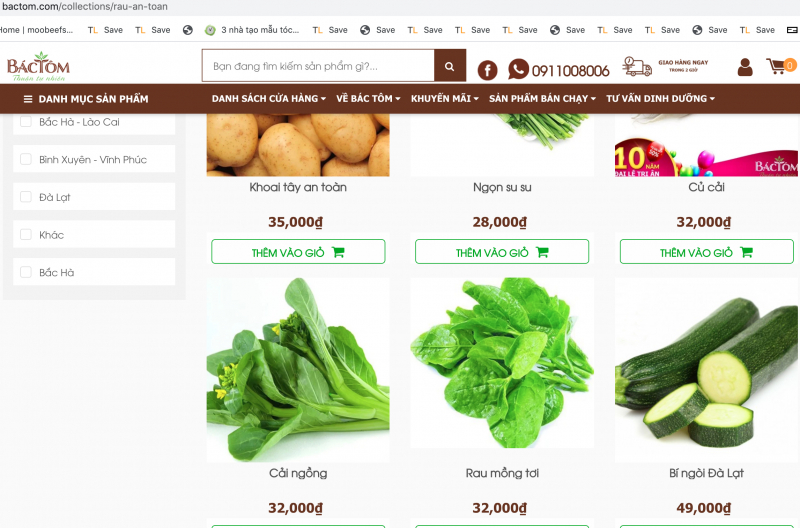Click the Bác Tôm logo
Viewport: 800px width, 528px height.
38,66
